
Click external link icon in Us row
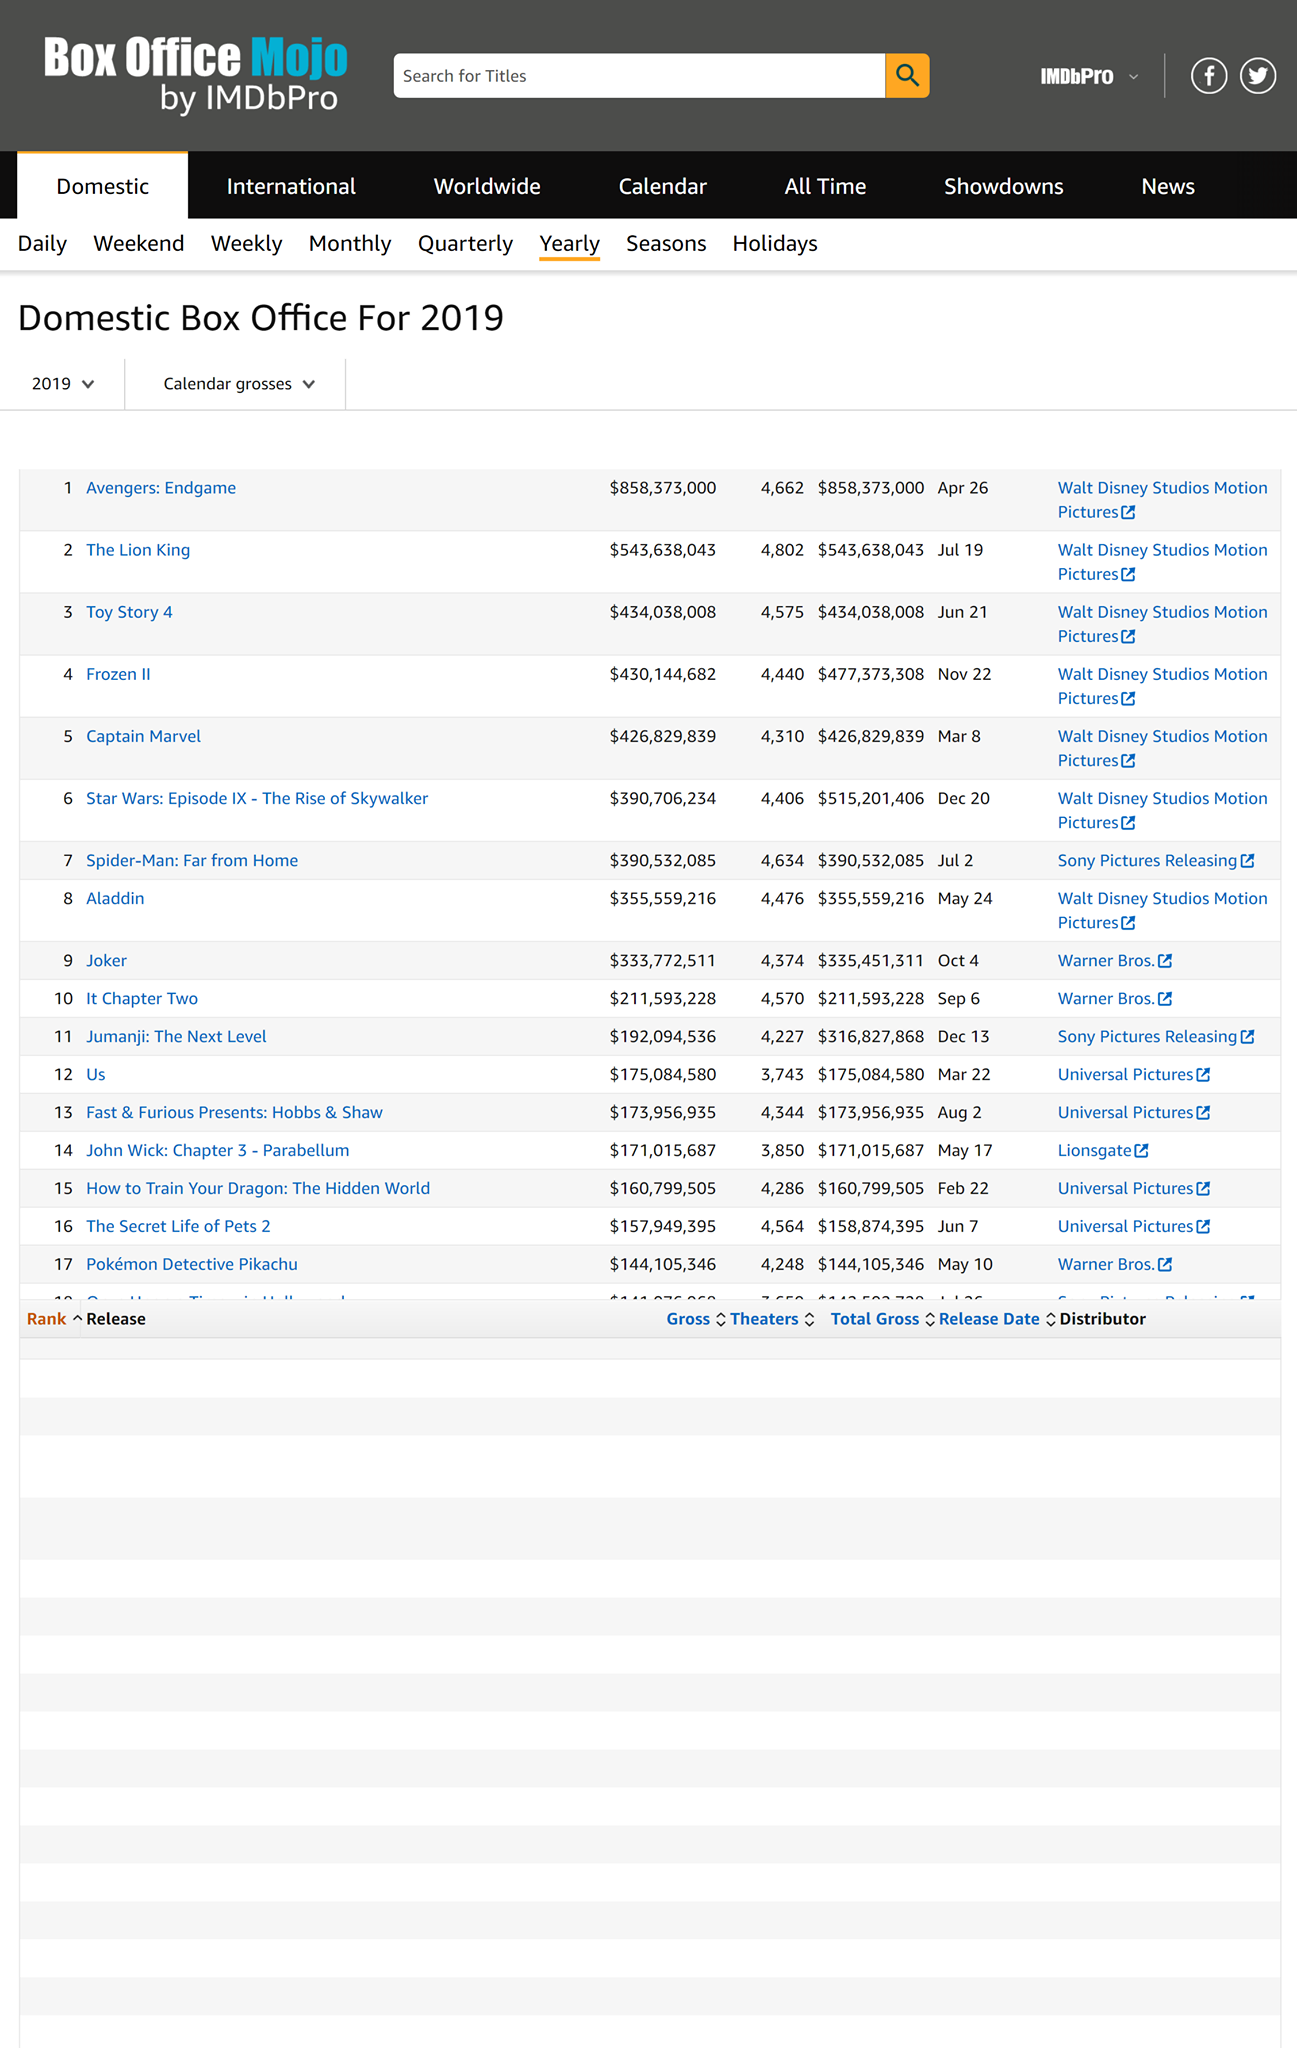click(x=1203, y=1075)
